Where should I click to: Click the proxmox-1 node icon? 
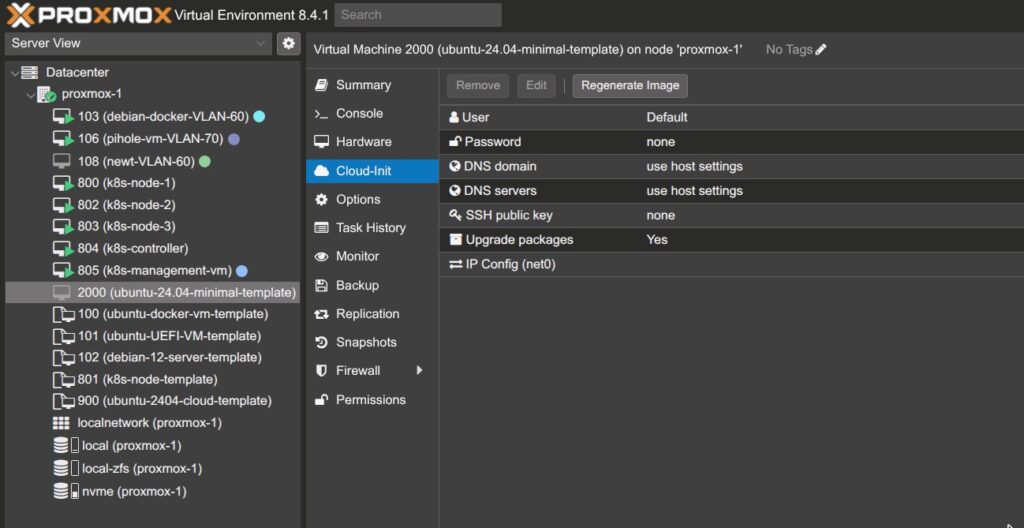pyautogui.click(x=46, y=94)
